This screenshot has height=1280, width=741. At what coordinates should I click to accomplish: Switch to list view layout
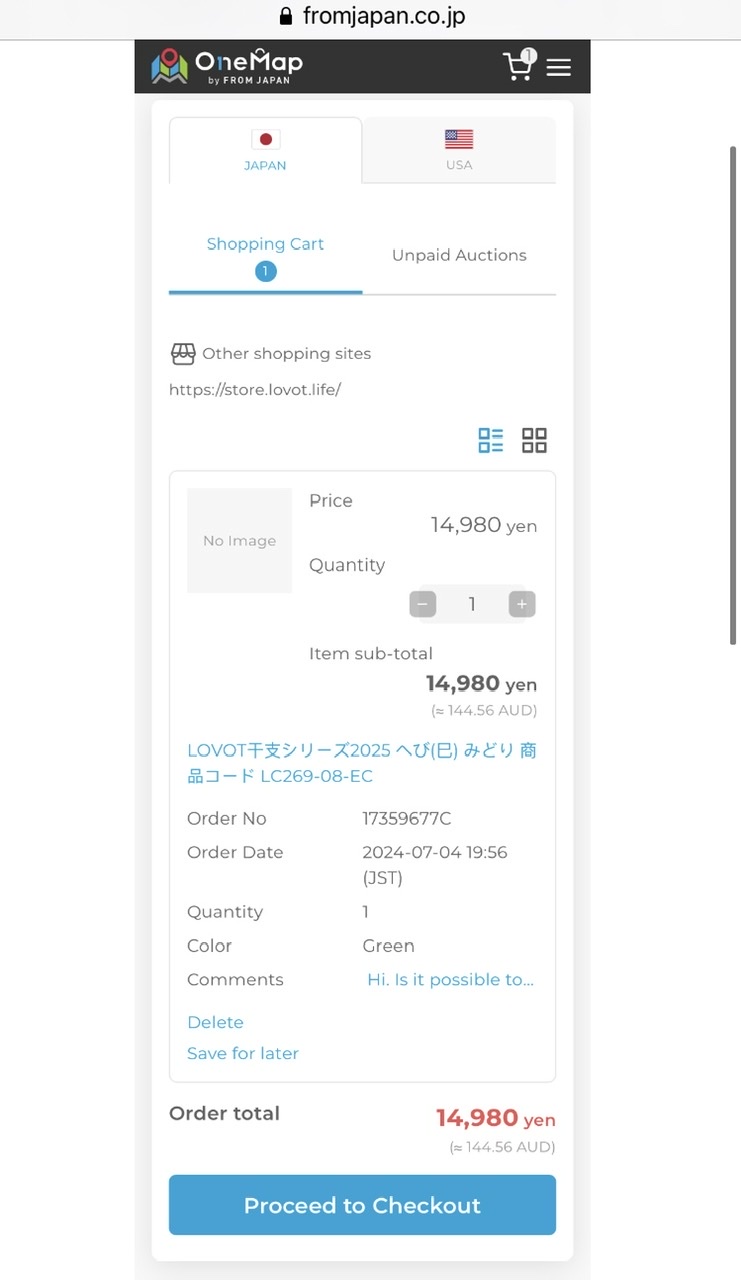click(491, 440)
